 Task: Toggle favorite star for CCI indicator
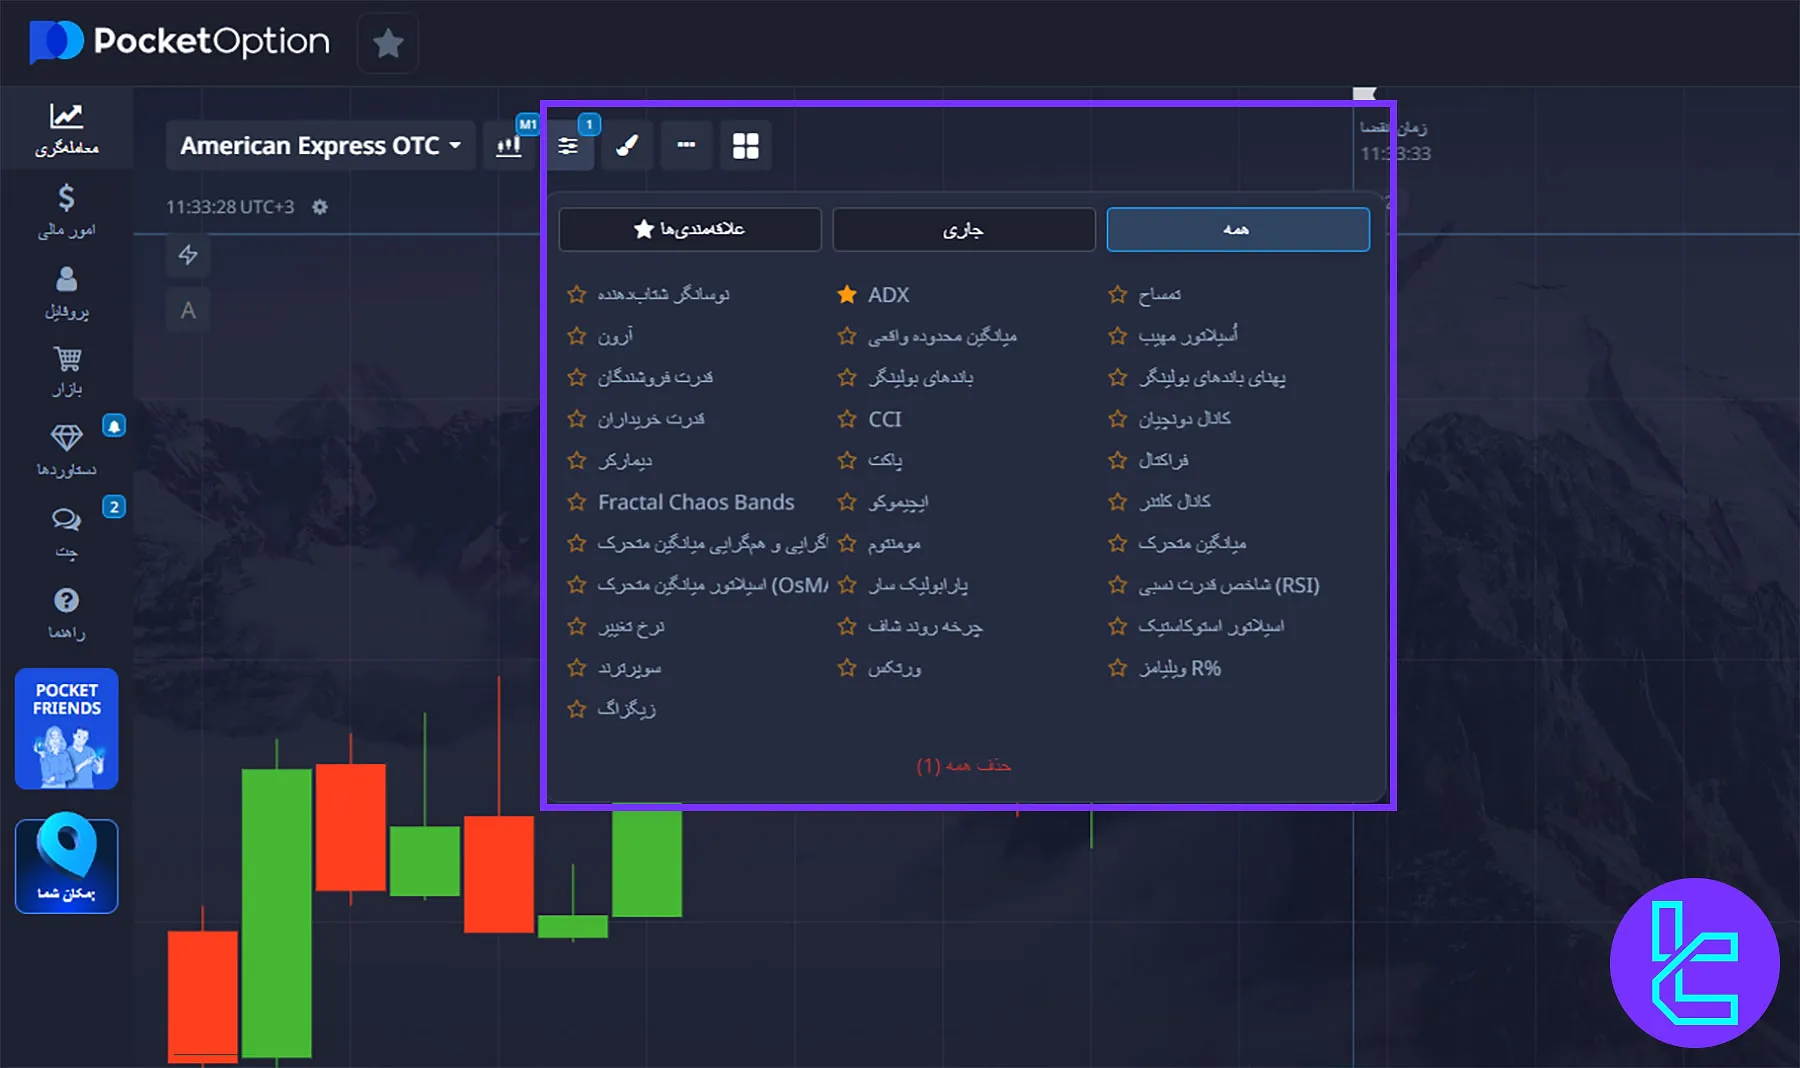click(x=847, y=419)
